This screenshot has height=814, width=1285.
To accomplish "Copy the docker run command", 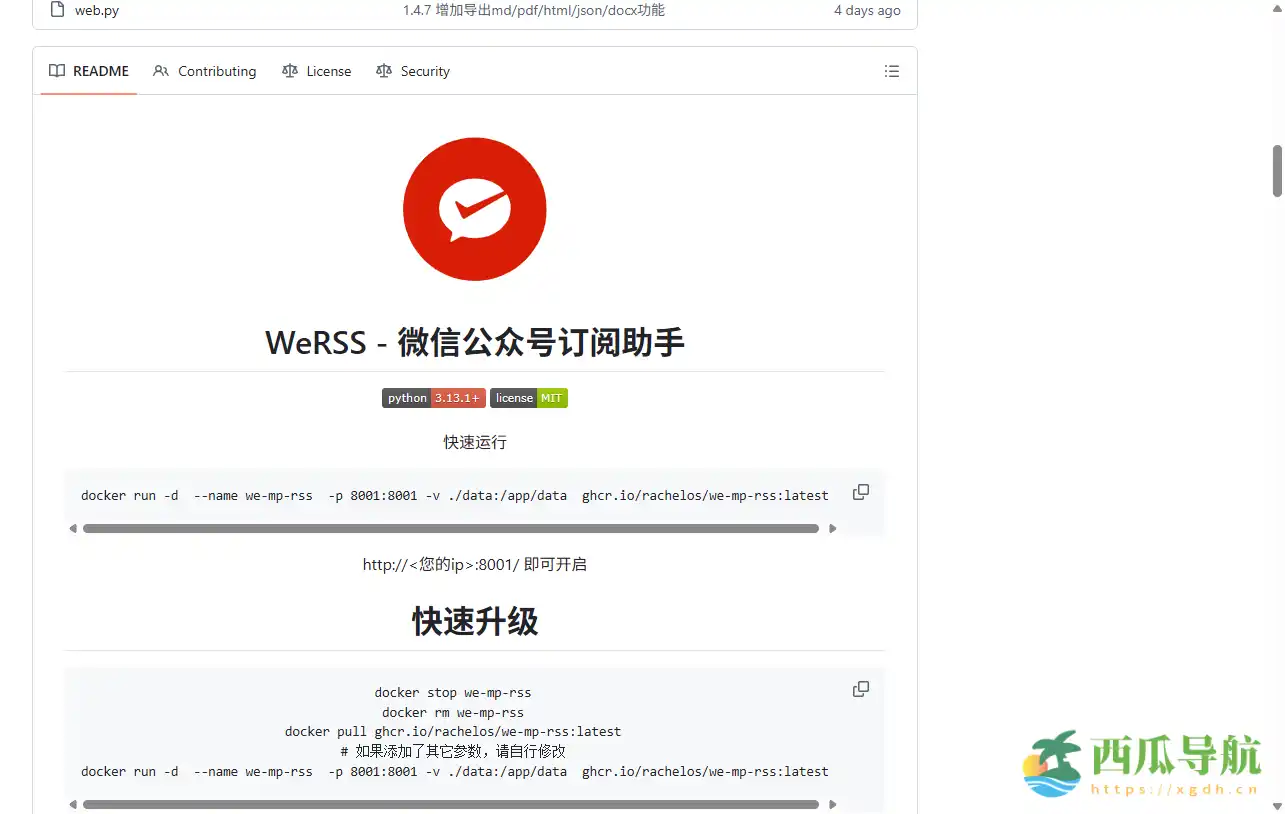I will click(860, 492).
